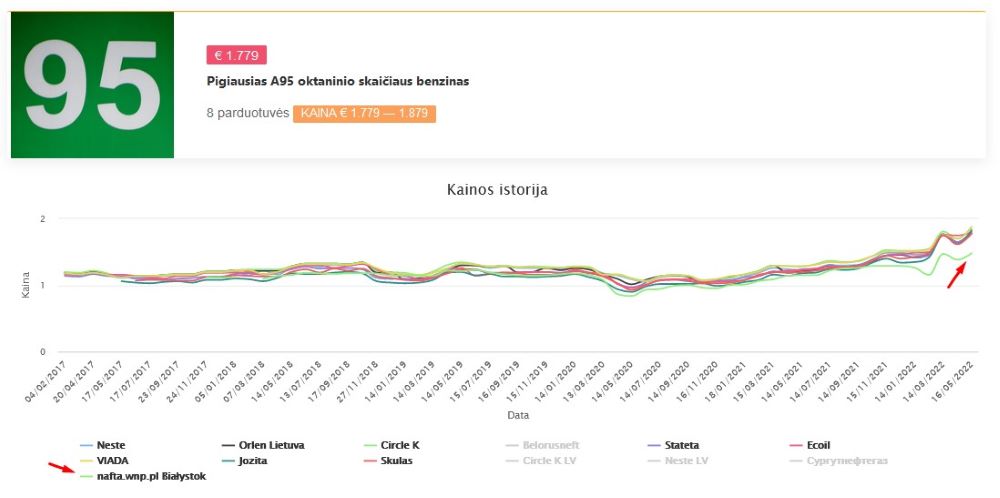Toggle the Jozita legend entry
Screen dimensions: 1000x498
(x=244, y=460)
